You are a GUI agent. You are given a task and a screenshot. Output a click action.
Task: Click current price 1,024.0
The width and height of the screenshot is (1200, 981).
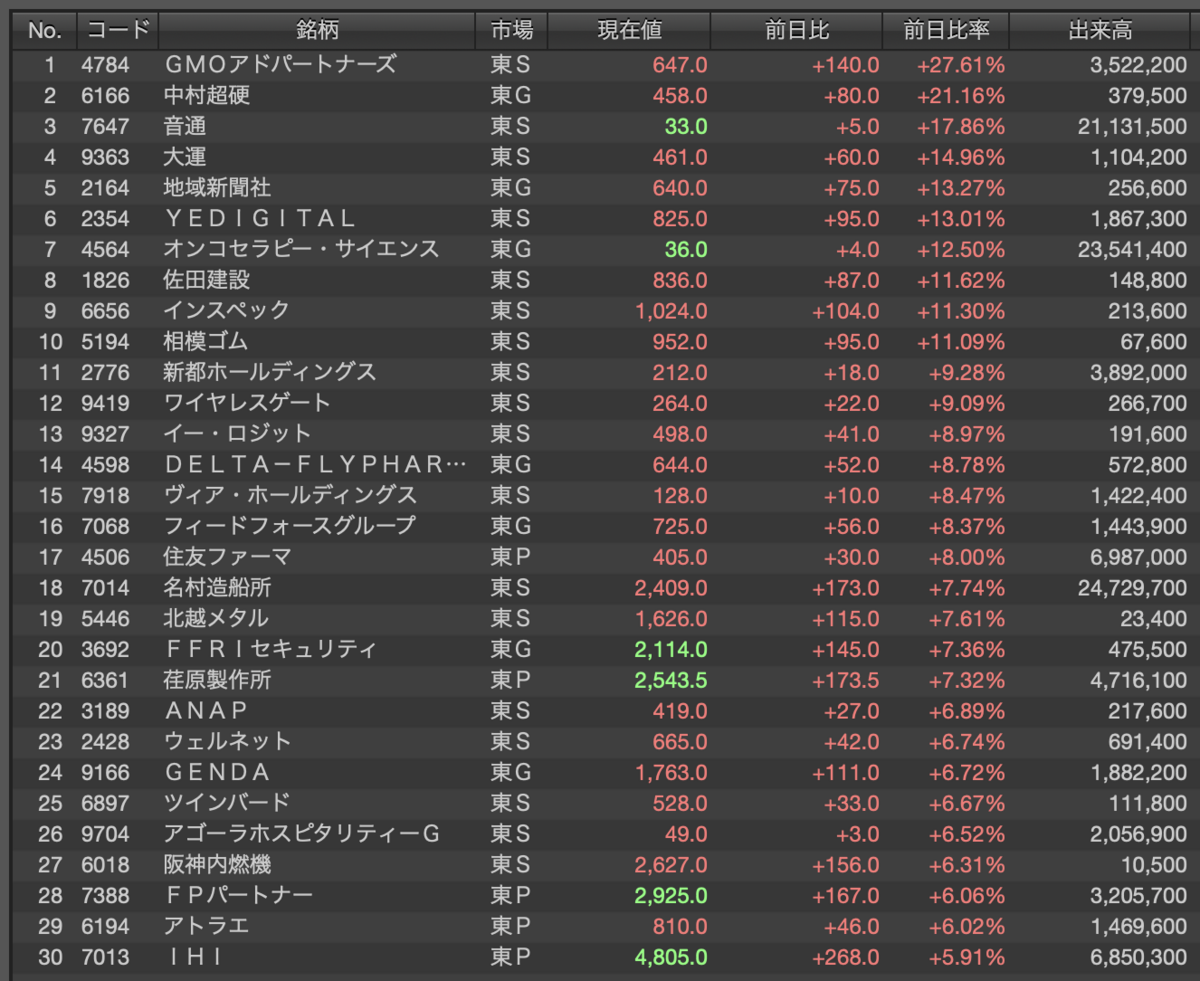click(671, 311)
